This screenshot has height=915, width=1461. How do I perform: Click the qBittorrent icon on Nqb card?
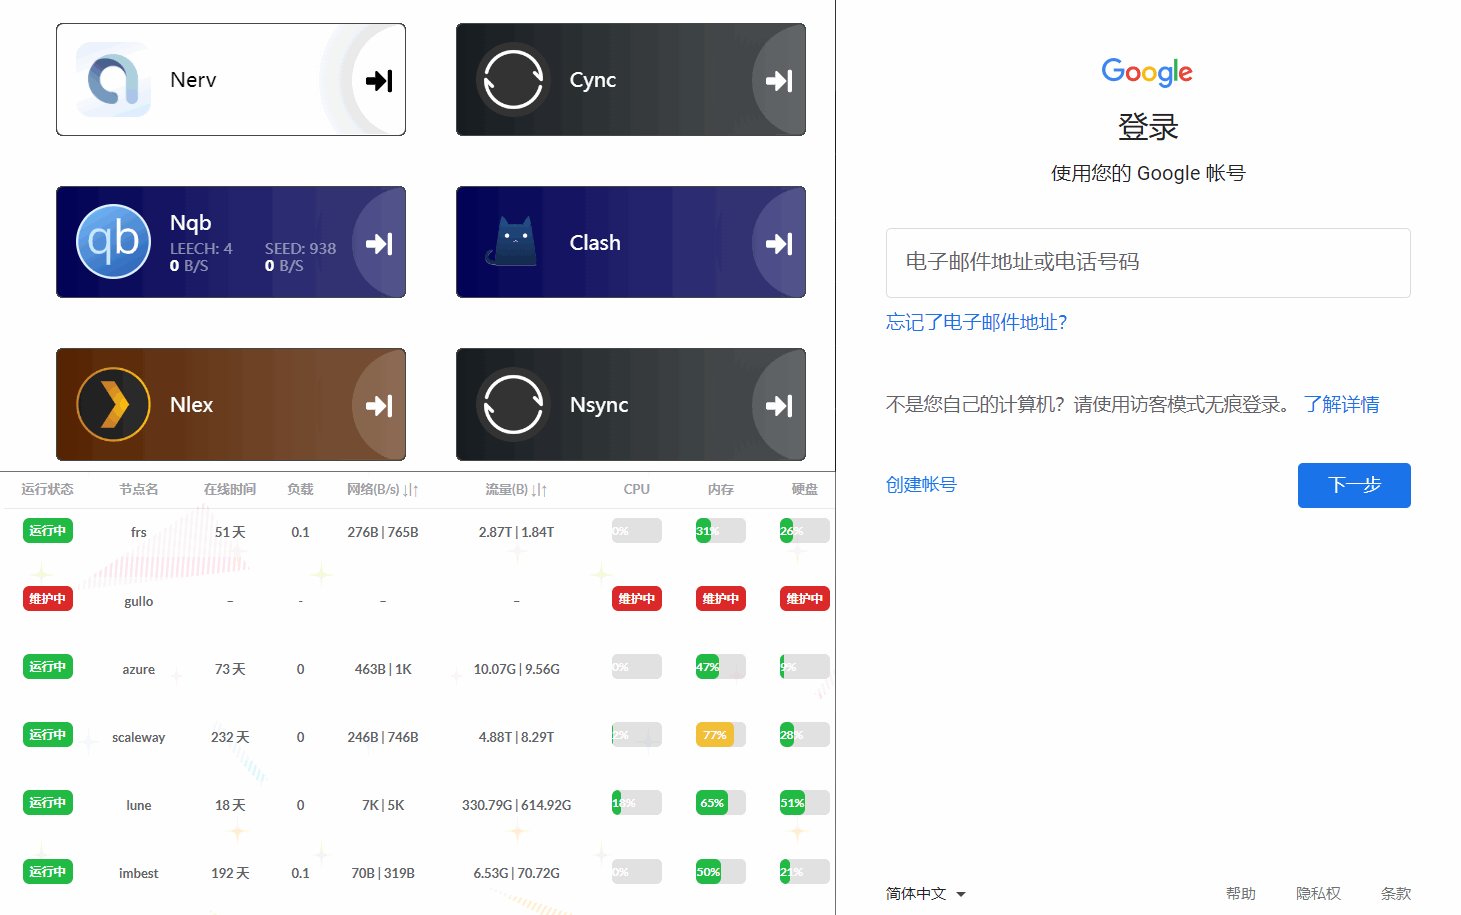(x=113, y=242)
